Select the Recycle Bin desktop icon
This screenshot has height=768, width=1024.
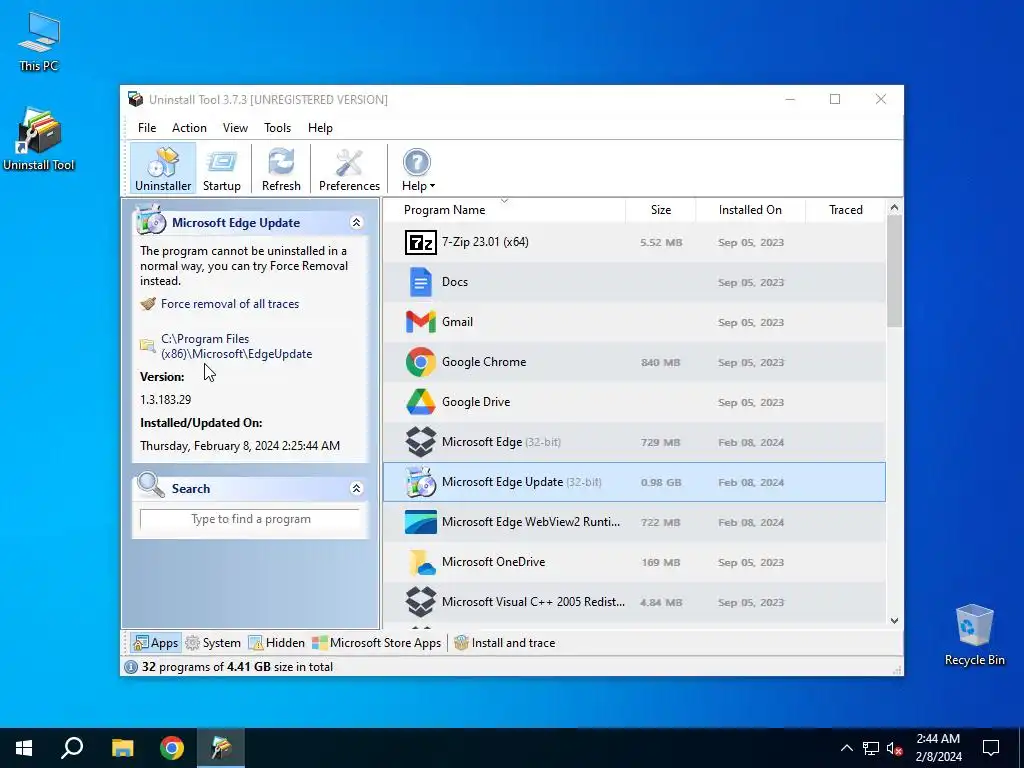pos(974,635)
